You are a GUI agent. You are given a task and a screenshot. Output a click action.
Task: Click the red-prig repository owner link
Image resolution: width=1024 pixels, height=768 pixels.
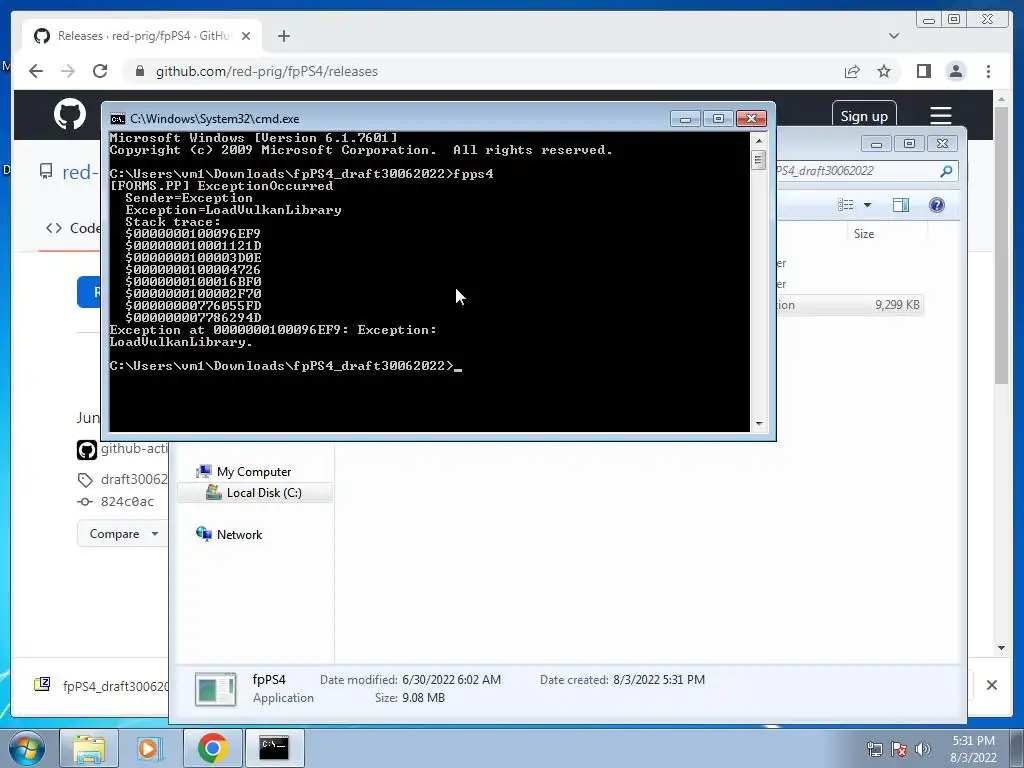click(x=79, y=172)
